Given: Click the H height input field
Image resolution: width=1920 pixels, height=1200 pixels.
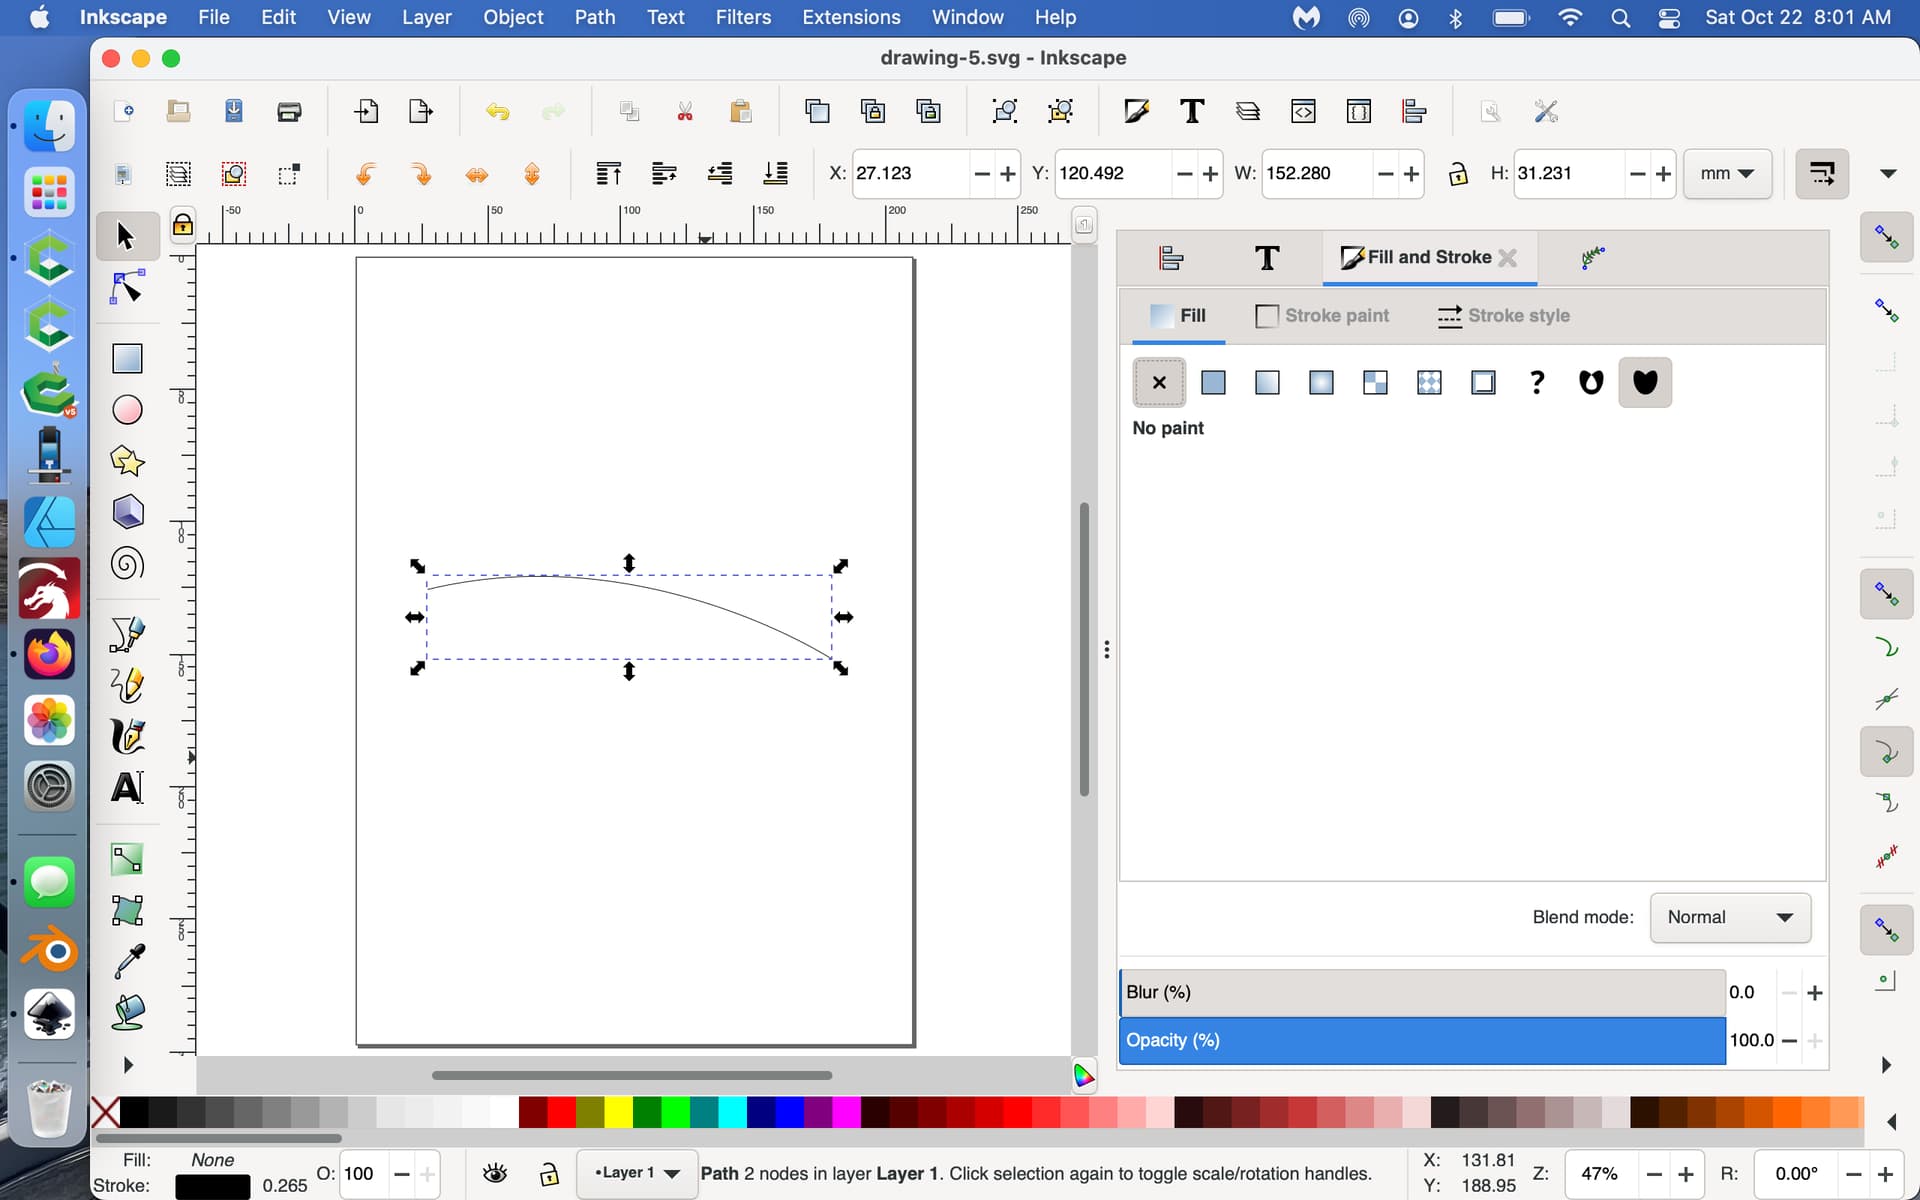Looking at the screenshot, I should point(1568,174).
